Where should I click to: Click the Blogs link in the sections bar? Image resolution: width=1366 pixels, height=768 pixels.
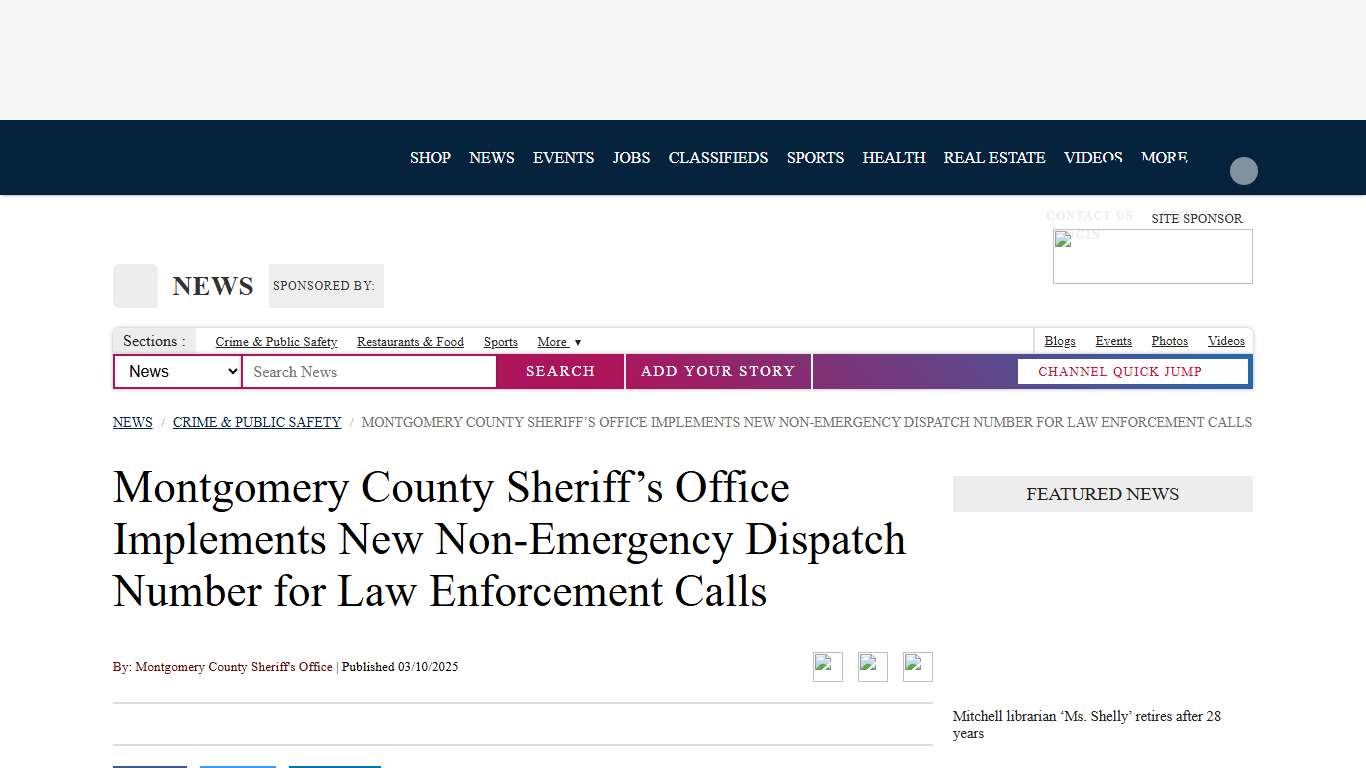tap(1059, 341)
